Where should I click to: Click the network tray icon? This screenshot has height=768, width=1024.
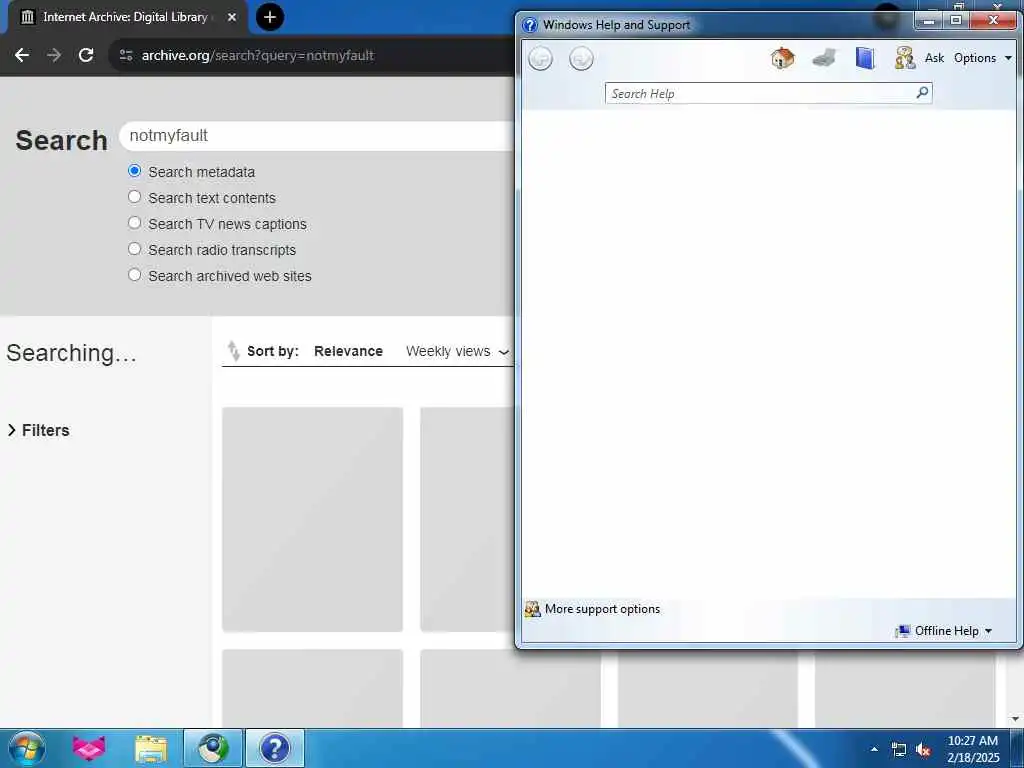[899, 750]
